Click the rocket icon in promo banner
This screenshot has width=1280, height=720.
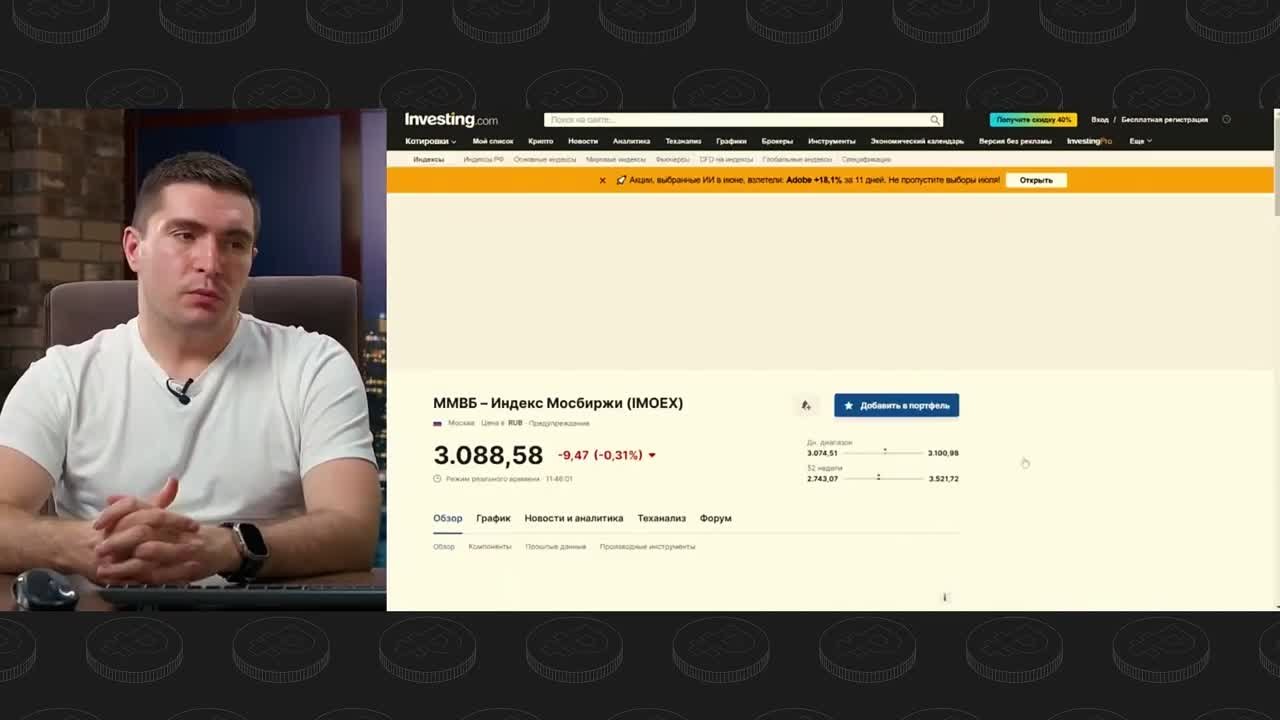[x=621, y=180]
